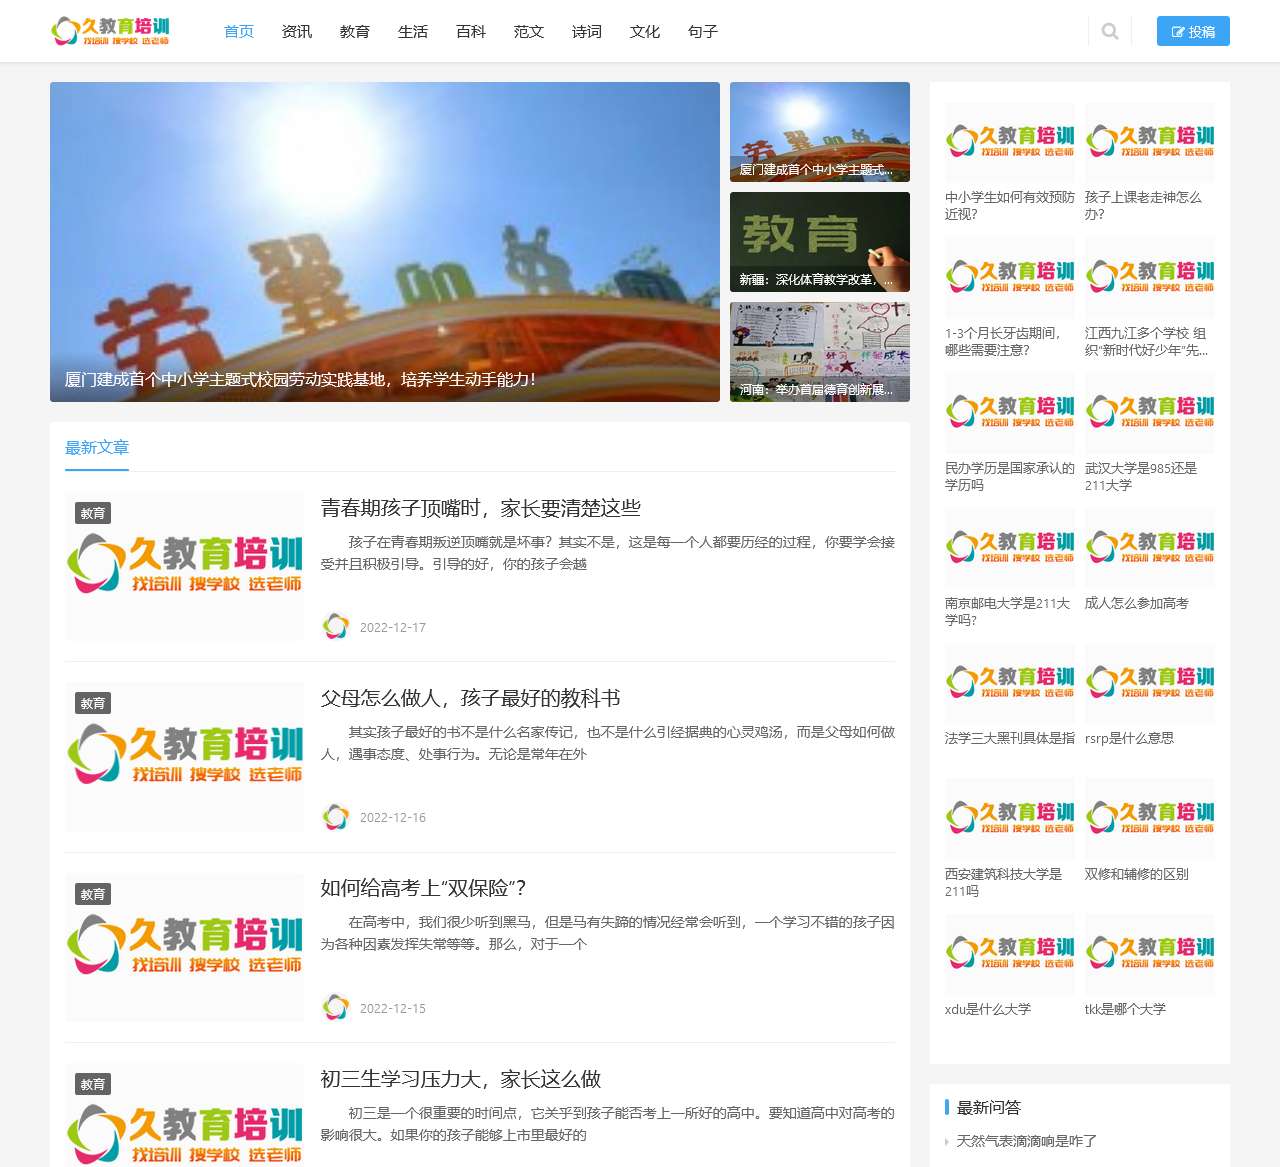Open the 百科 menu item

click(x=471, y=31)
